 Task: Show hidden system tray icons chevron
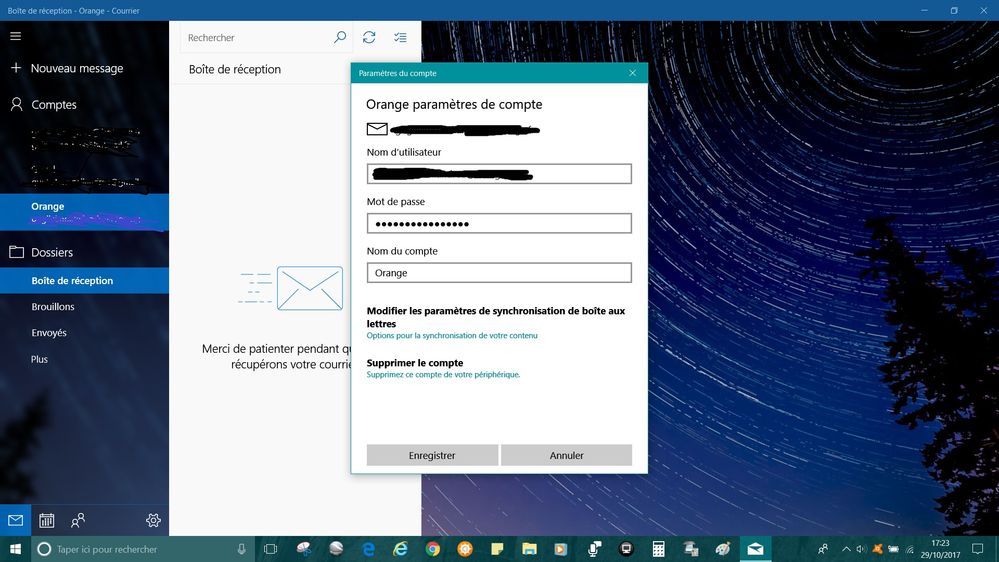click(x=846, y=549)
